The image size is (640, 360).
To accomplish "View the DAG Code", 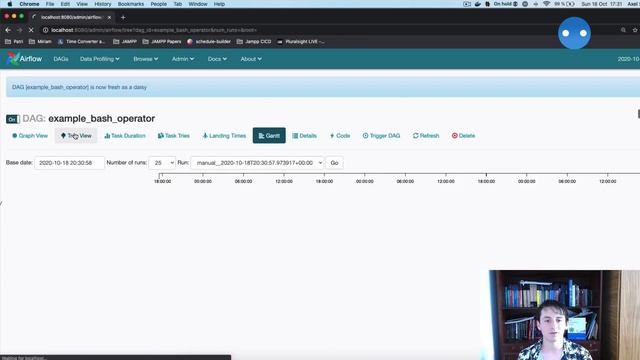I will (340, 136).
